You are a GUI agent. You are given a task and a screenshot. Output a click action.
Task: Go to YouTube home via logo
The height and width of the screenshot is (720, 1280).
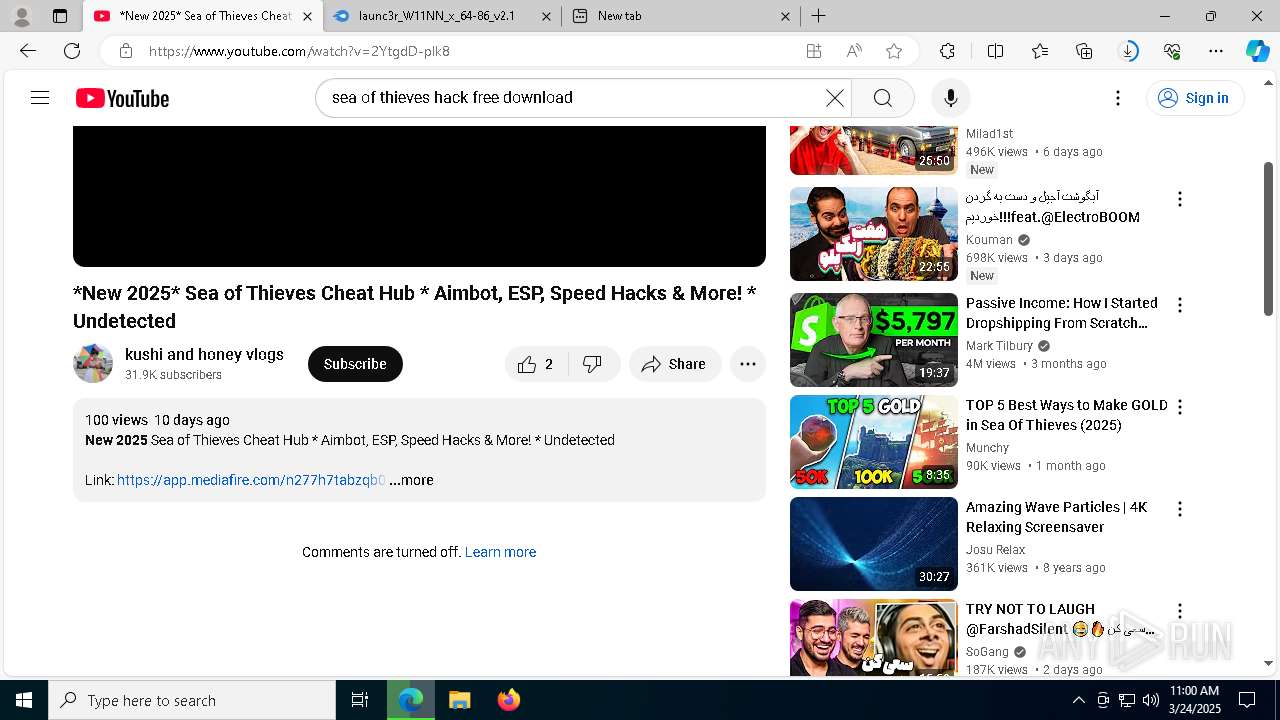[x=122, y=98]
